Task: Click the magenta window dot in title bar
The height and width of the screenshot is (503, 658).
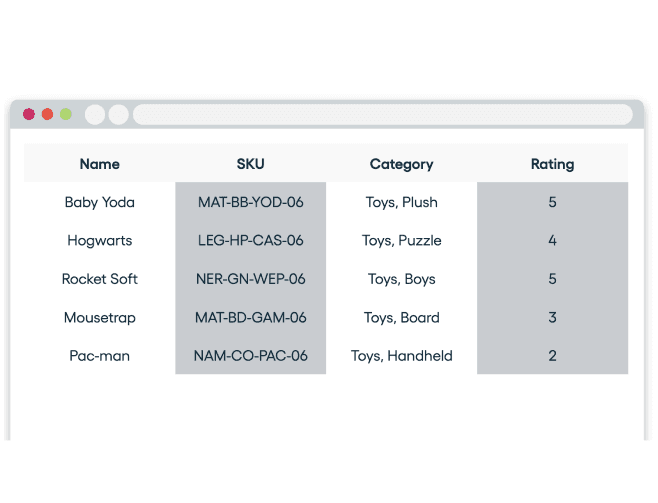Action: [29, 114]
